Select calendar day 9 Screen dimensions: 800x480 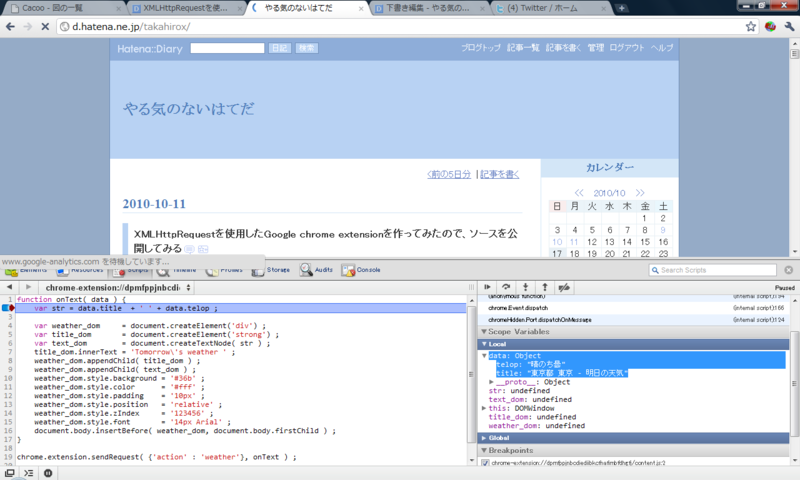click(x=663, y=230)
